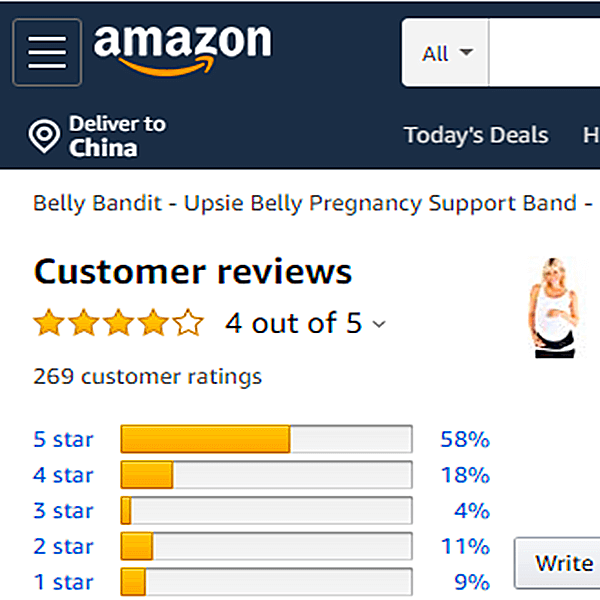Open the All departments search dropdown
The width and height of the screenshot is (600, 600).
(446, 54)
